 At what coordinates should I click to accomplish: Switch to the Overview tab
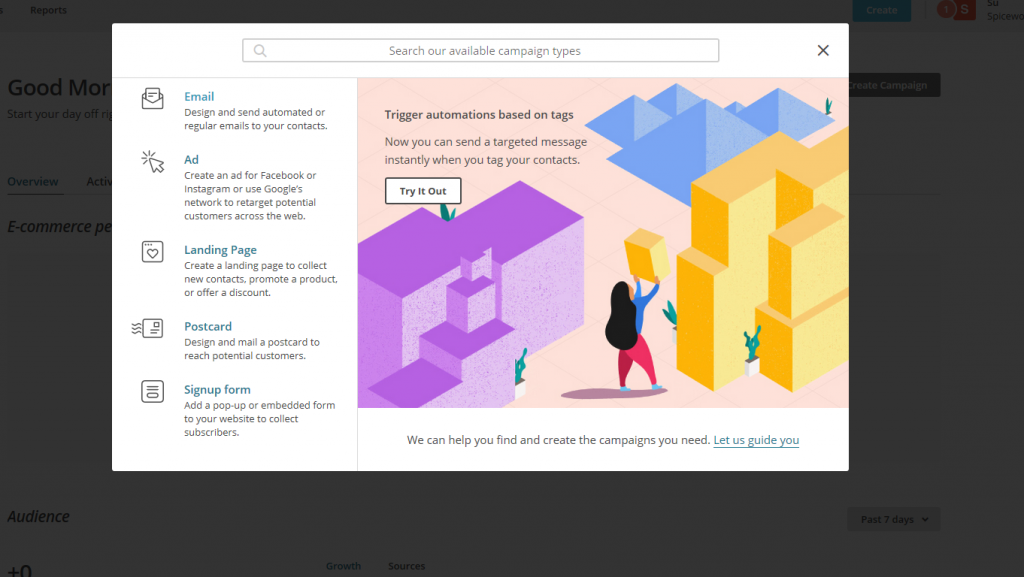tap(33, 182)
